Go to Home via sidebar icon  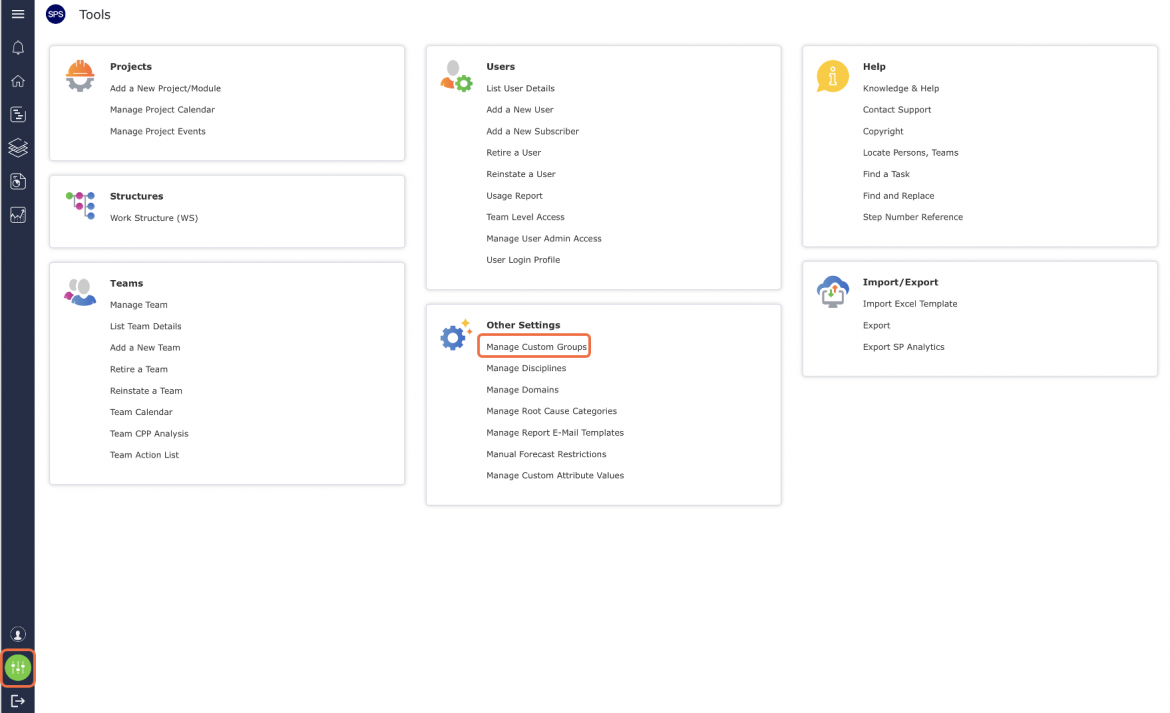18,81
